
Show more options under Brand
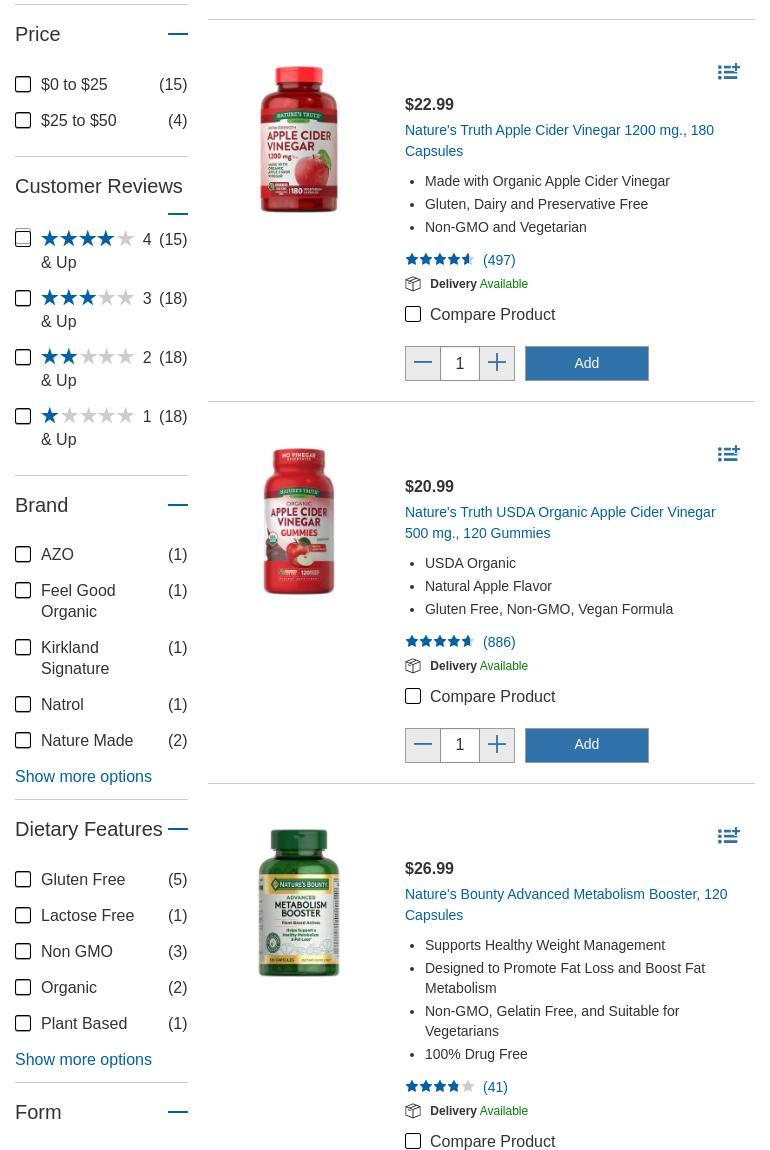click(83, 777)
